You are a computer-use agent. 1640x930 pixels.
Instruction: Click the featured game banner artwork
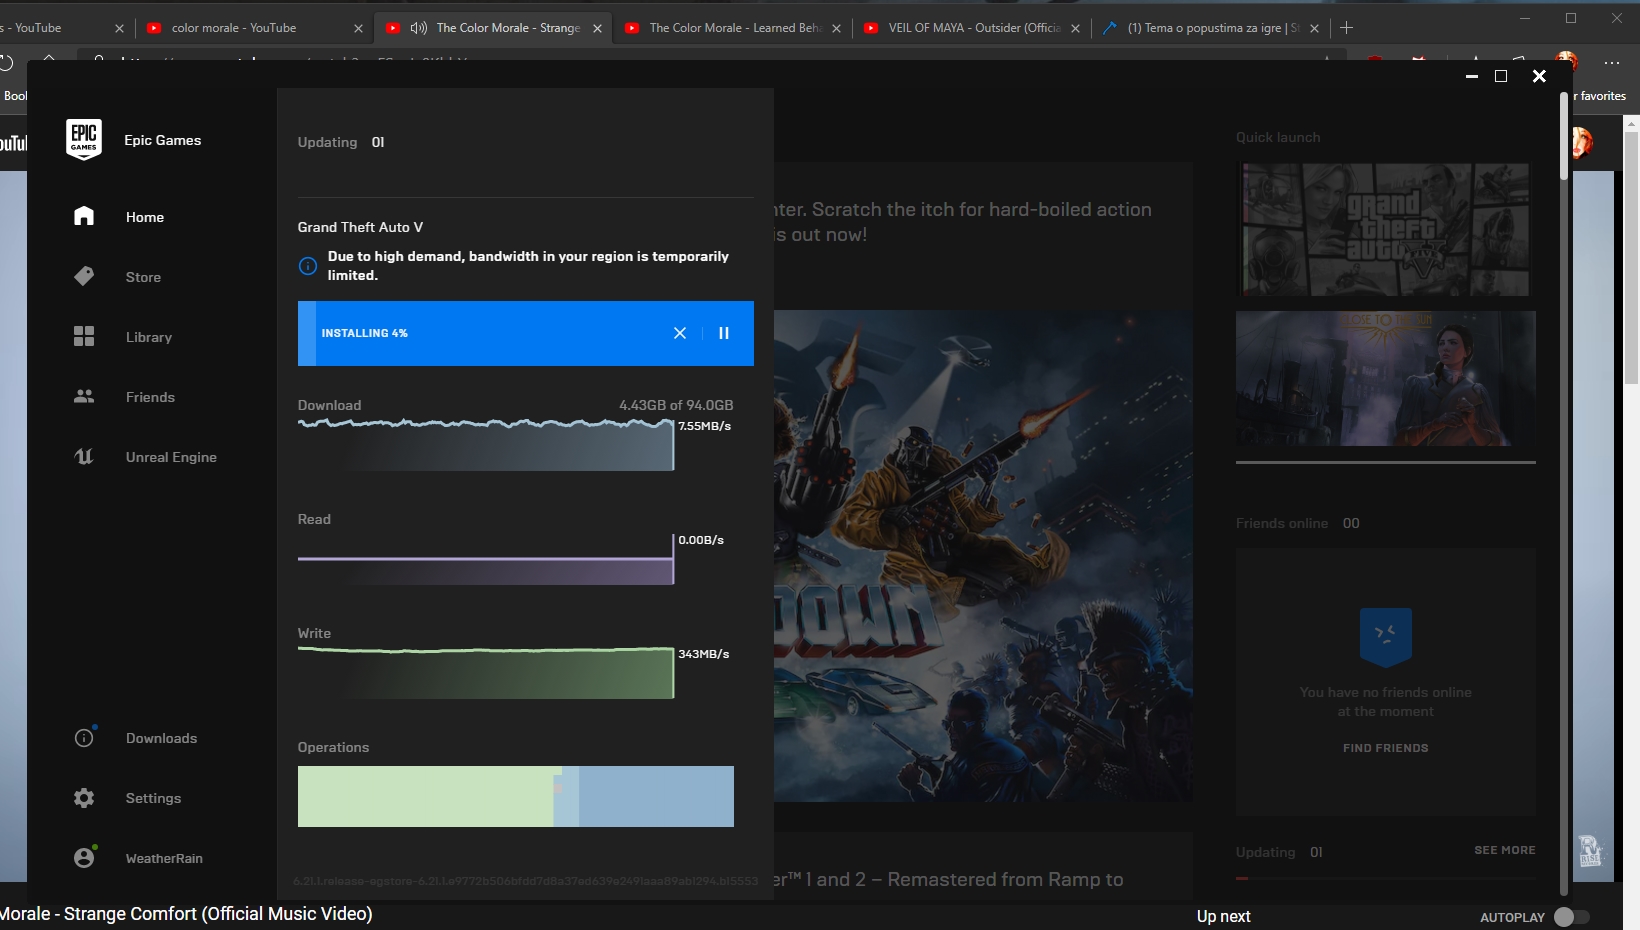point(983,555)
